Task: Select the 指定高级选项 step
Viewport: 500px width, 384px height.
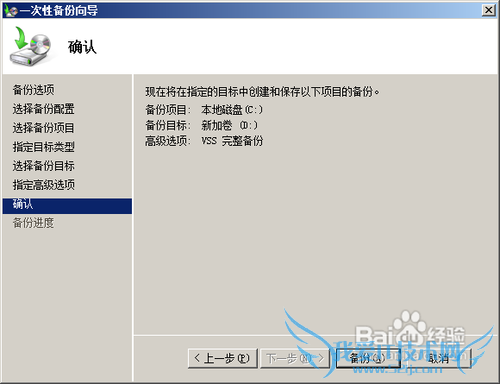Action: [x=43, y=185]
